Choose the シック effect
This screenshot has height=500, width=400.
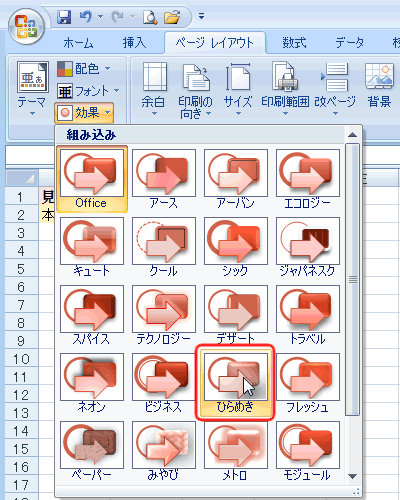pyautogui.click(x=236, y=247)
